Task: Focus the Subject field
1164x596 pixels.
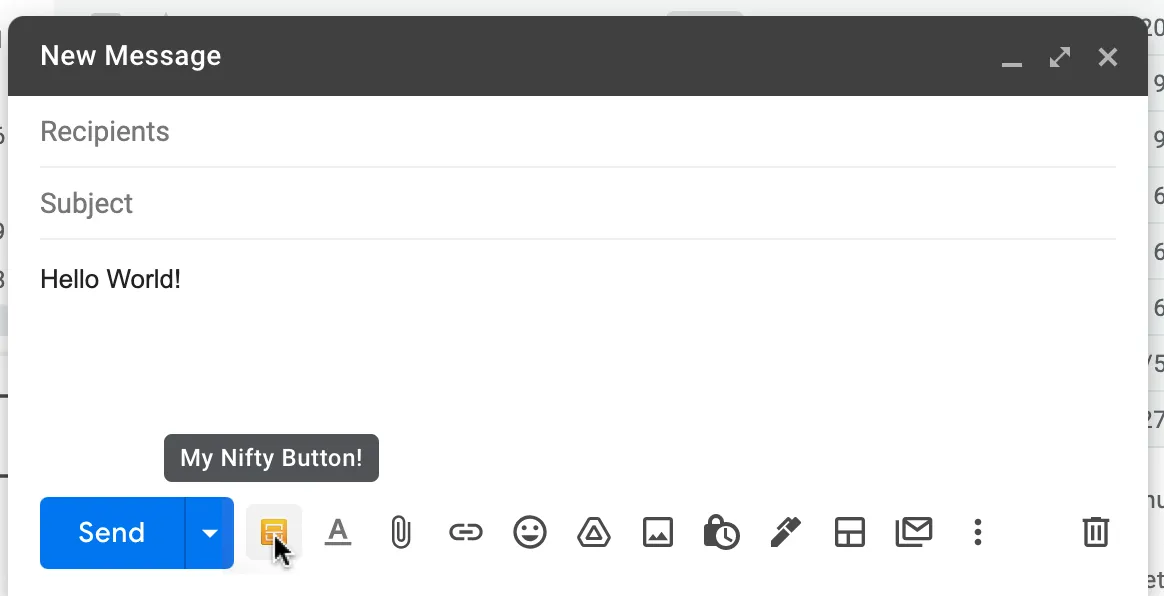Action: (578, 203)
